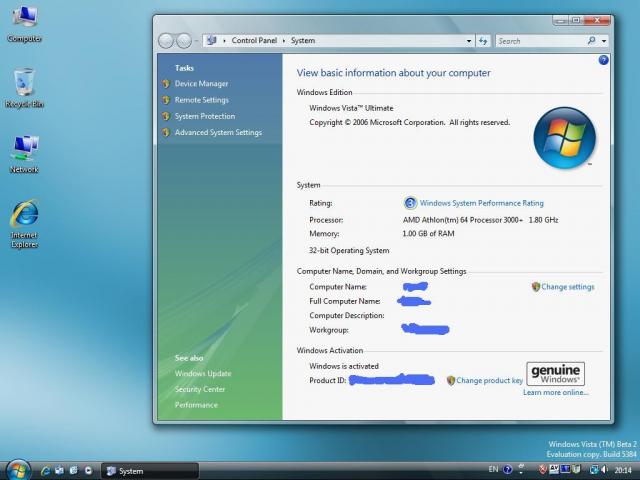Open the search options dropdown arrow

[604, 40]
